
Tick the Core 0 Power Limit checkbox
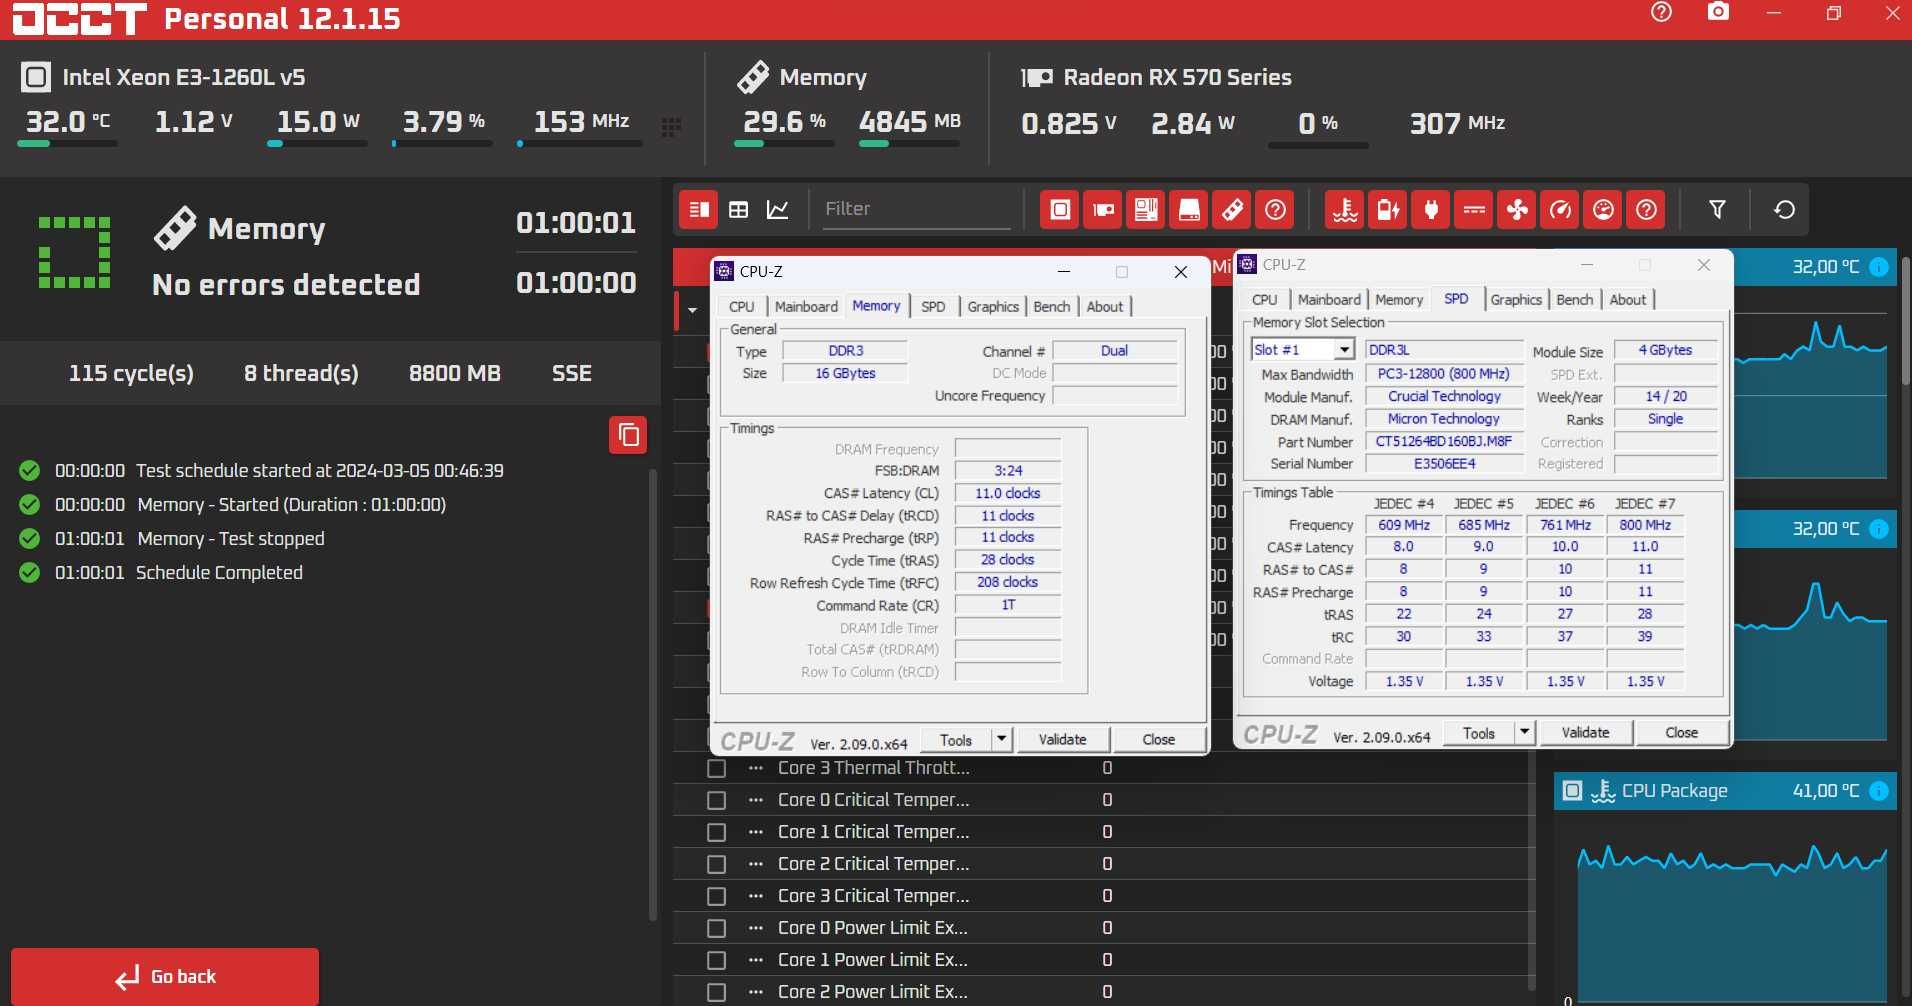click(716, 928)
